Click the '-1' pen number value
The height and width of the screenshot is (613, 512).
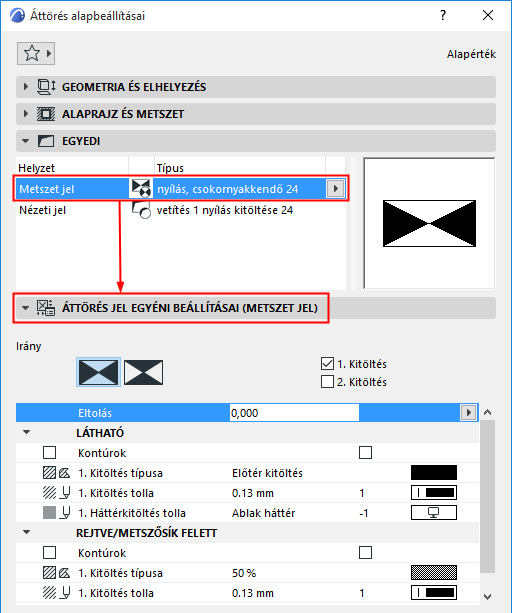363,513
